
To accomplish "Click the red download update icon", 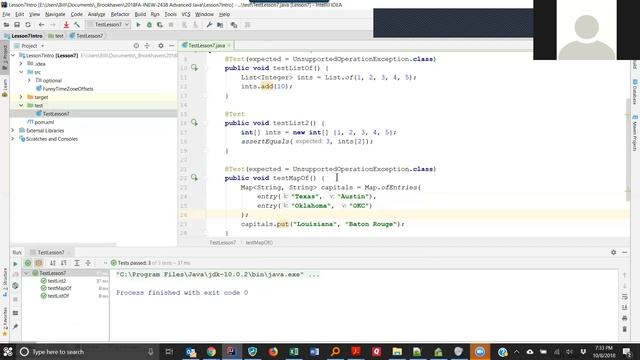I will 66,25.
